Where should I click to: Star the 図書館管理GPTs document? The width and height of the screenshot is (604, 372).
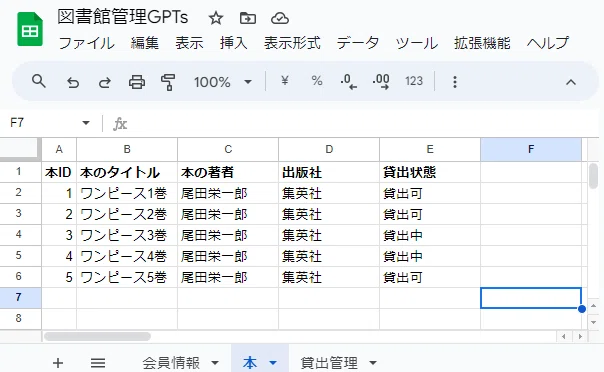tap(216, 18)
